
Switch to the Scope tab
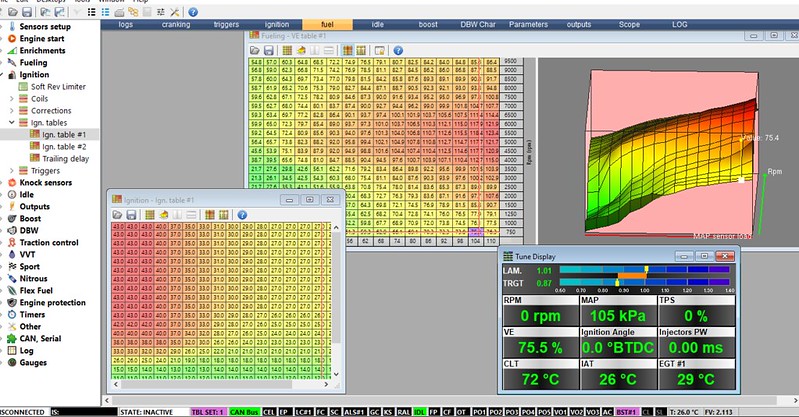[629, 24]
